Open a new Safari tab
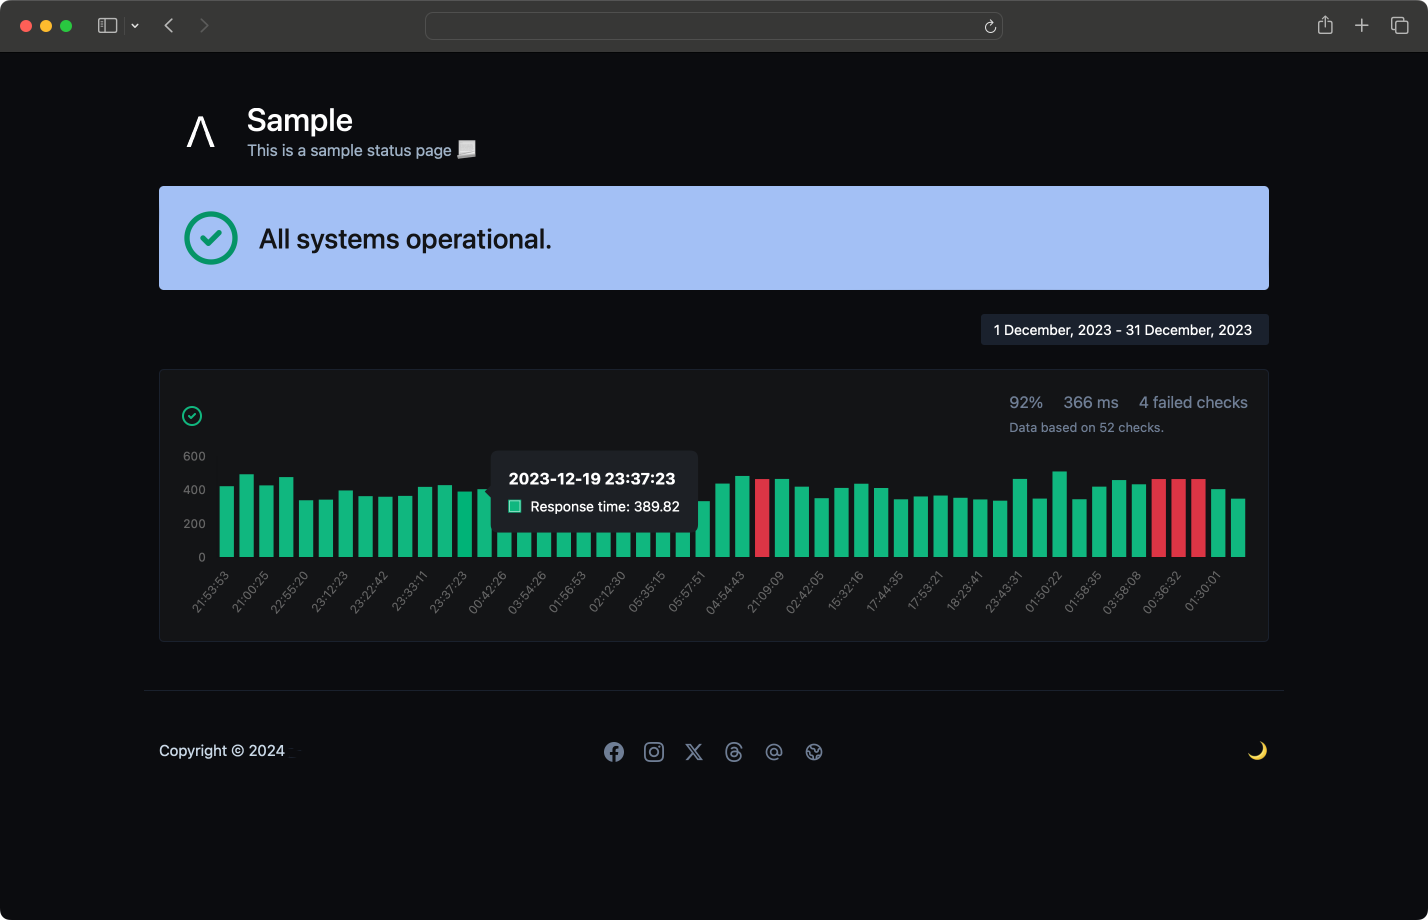1428x920 pixels. click(x=1362, y=26)
